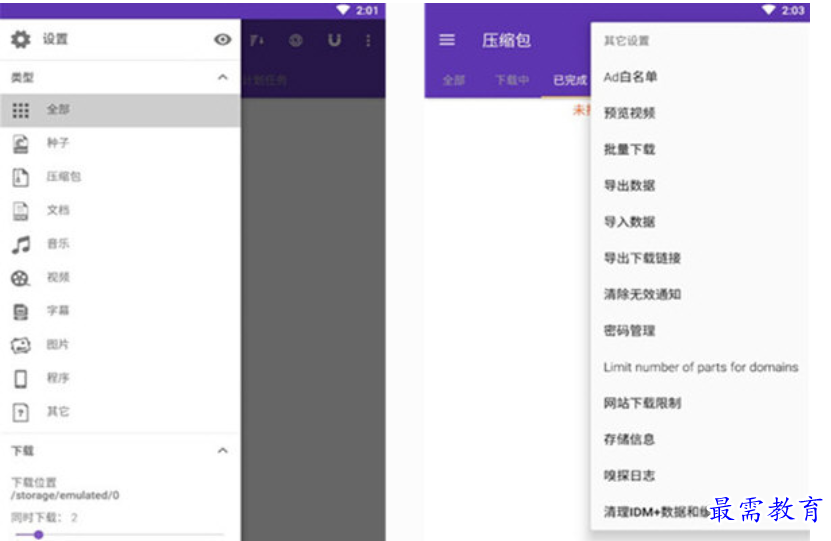
Task: Choose the 种子 category label
Action: click(x=58, y=143)
